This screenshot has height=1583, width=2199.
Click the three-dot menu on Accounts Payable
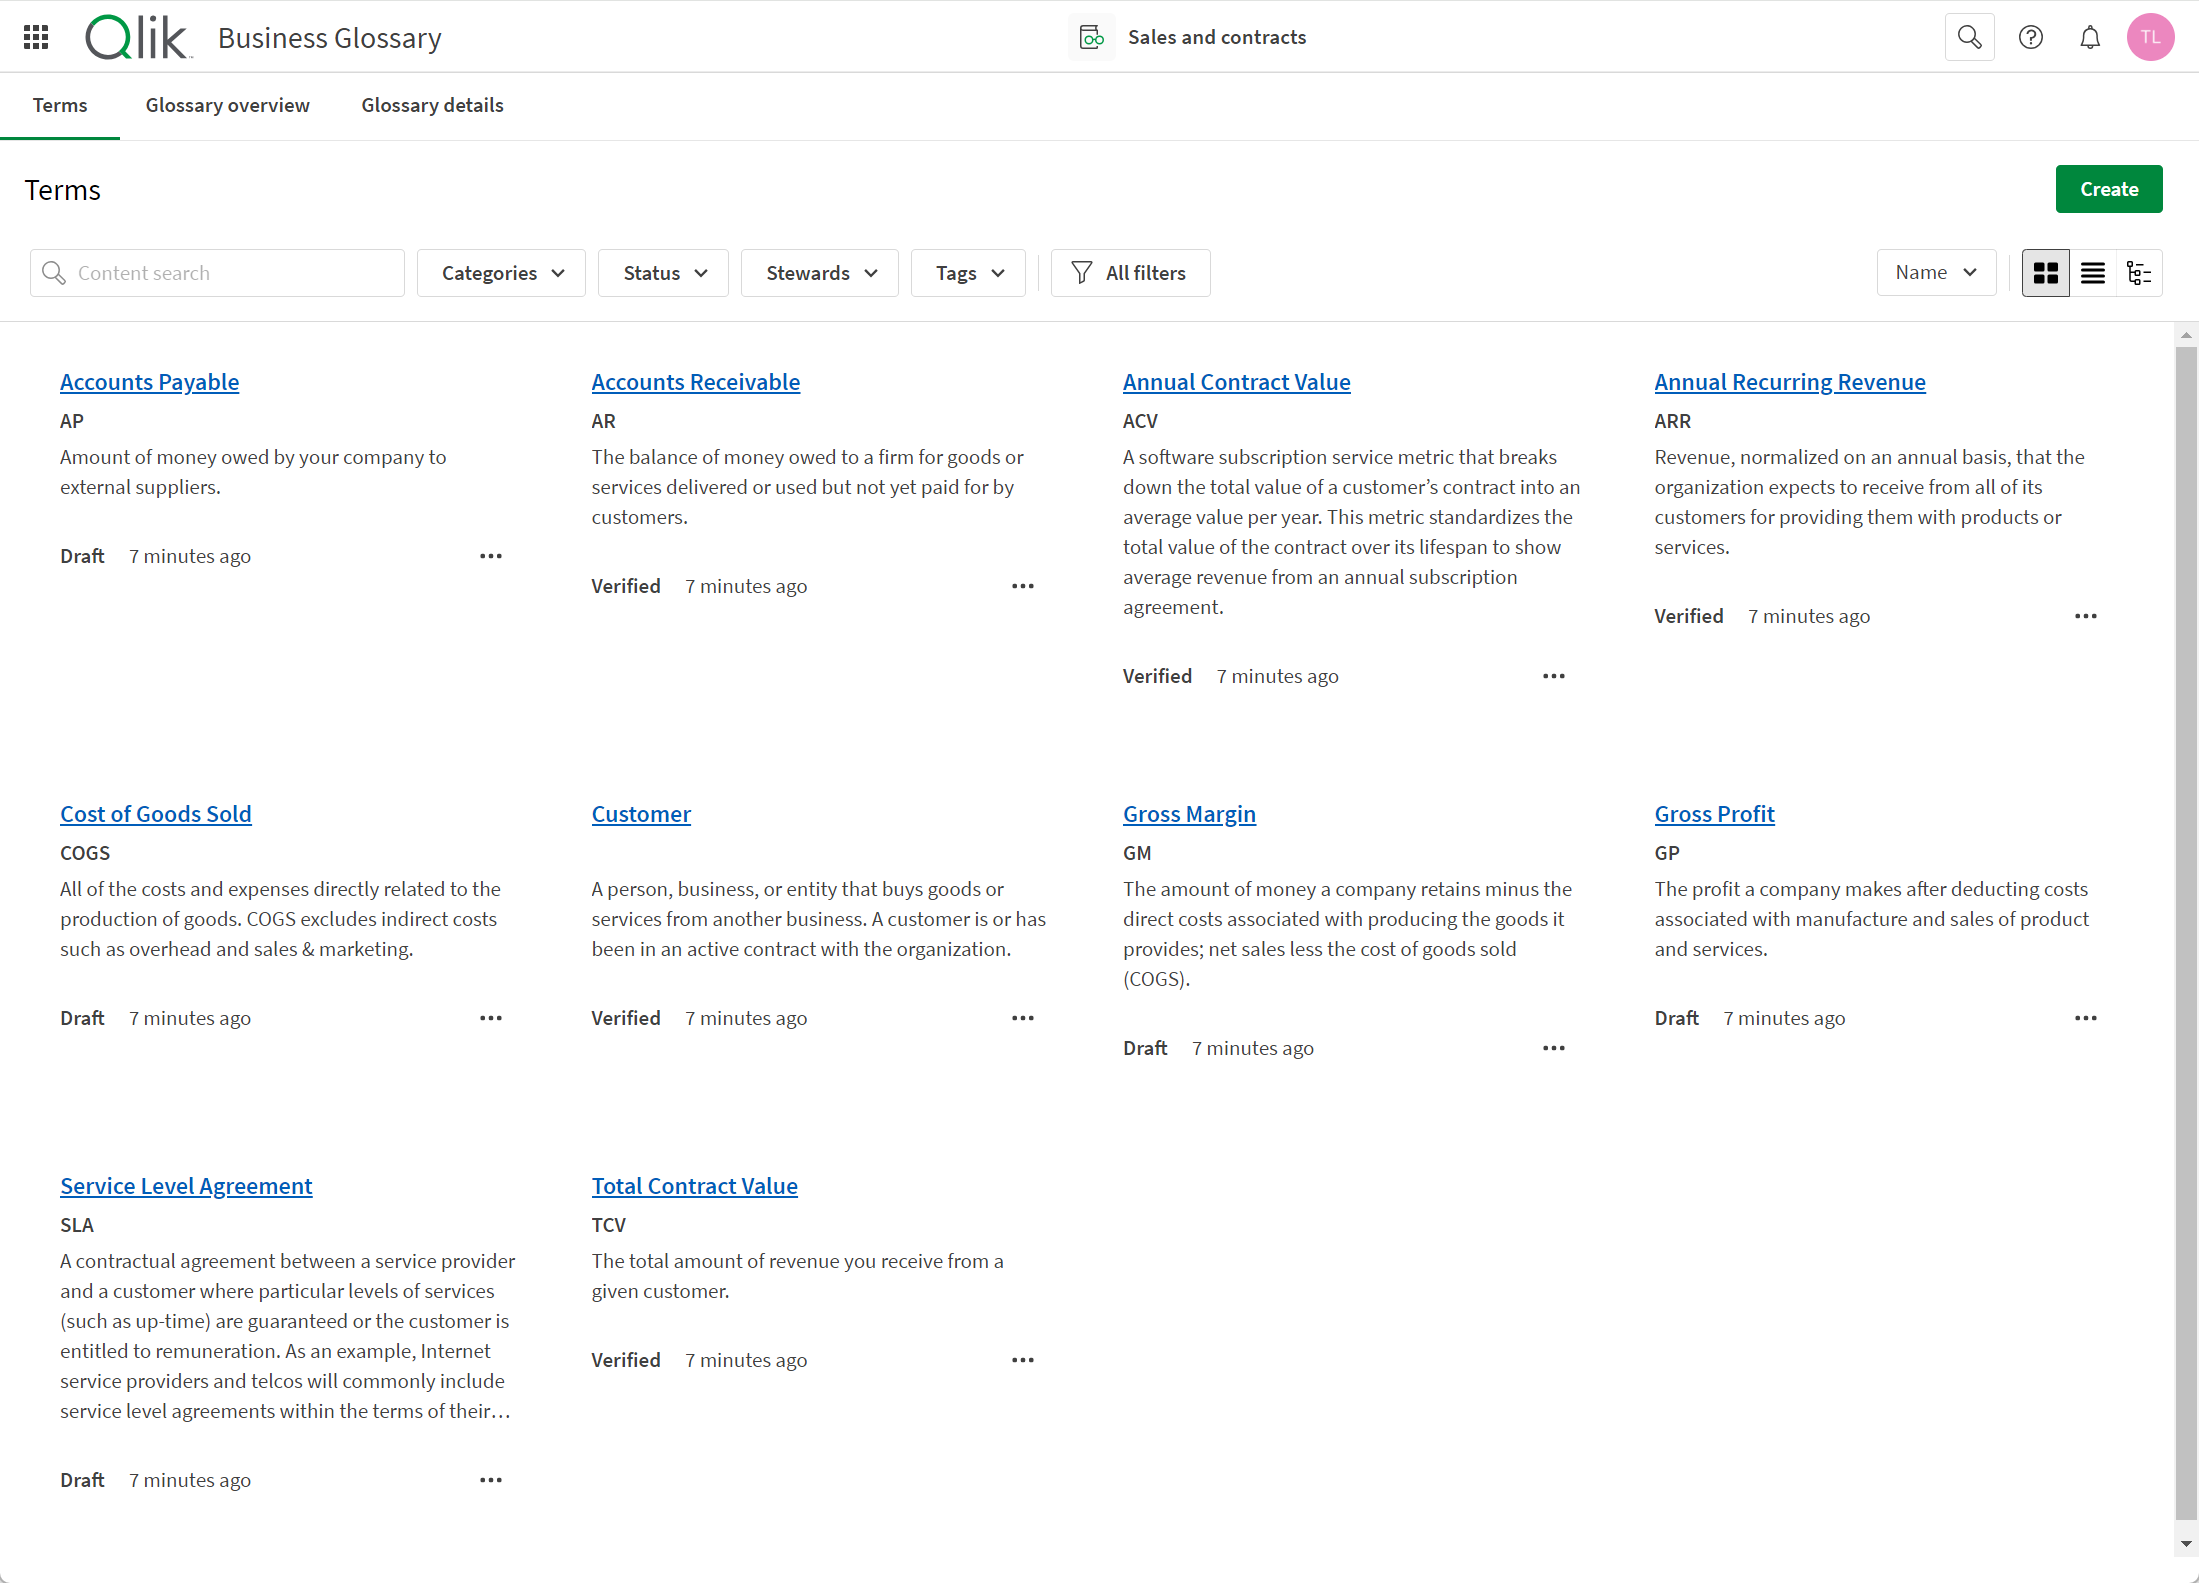click(x=490, y=555)
